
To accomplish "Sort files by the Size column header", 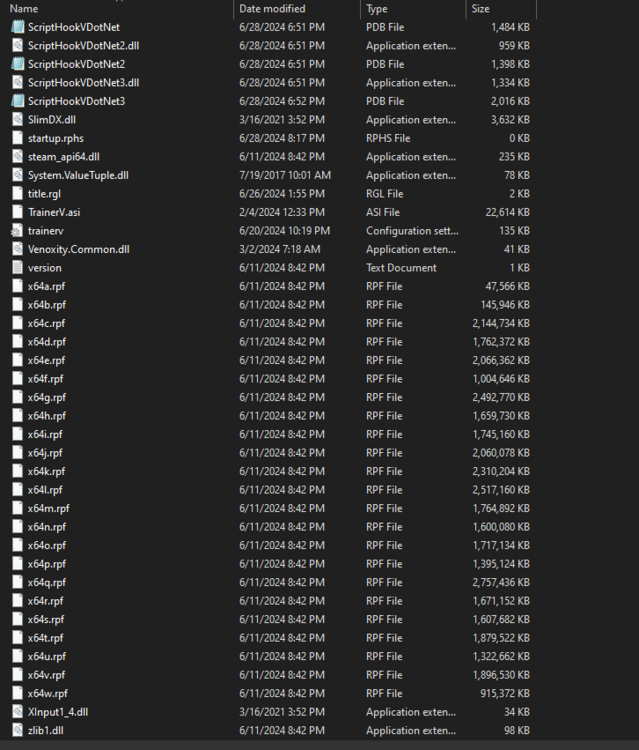I will (x=480, y=9).
